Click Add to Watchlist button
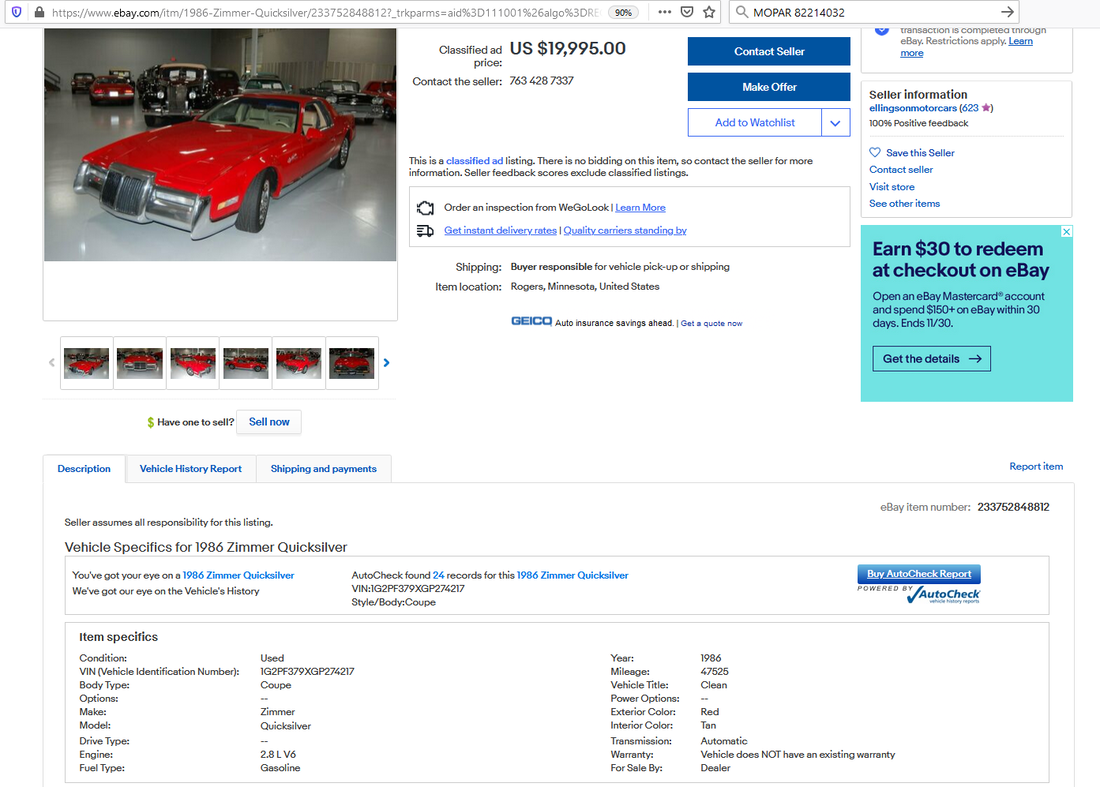This screenshot has height=787, width=1100. point(755,123)
